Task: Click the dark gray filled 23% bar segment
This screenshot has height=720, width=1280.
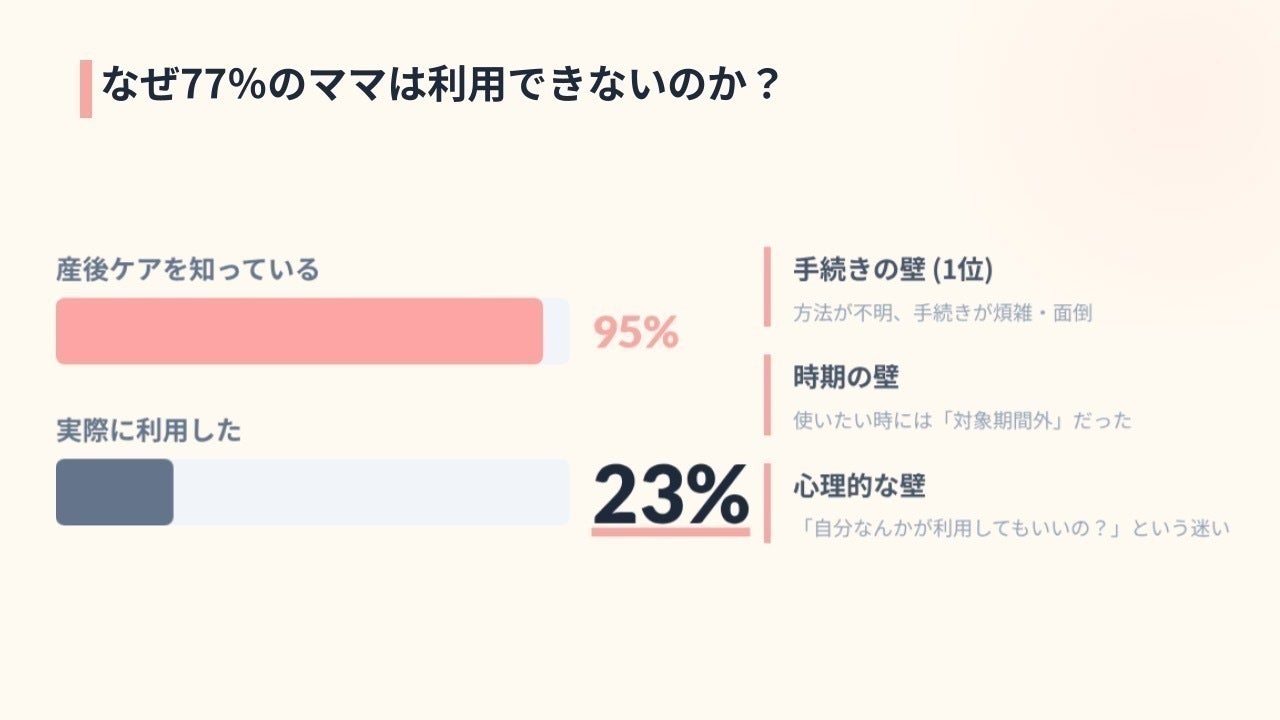Action: click(x=114, y=492)
